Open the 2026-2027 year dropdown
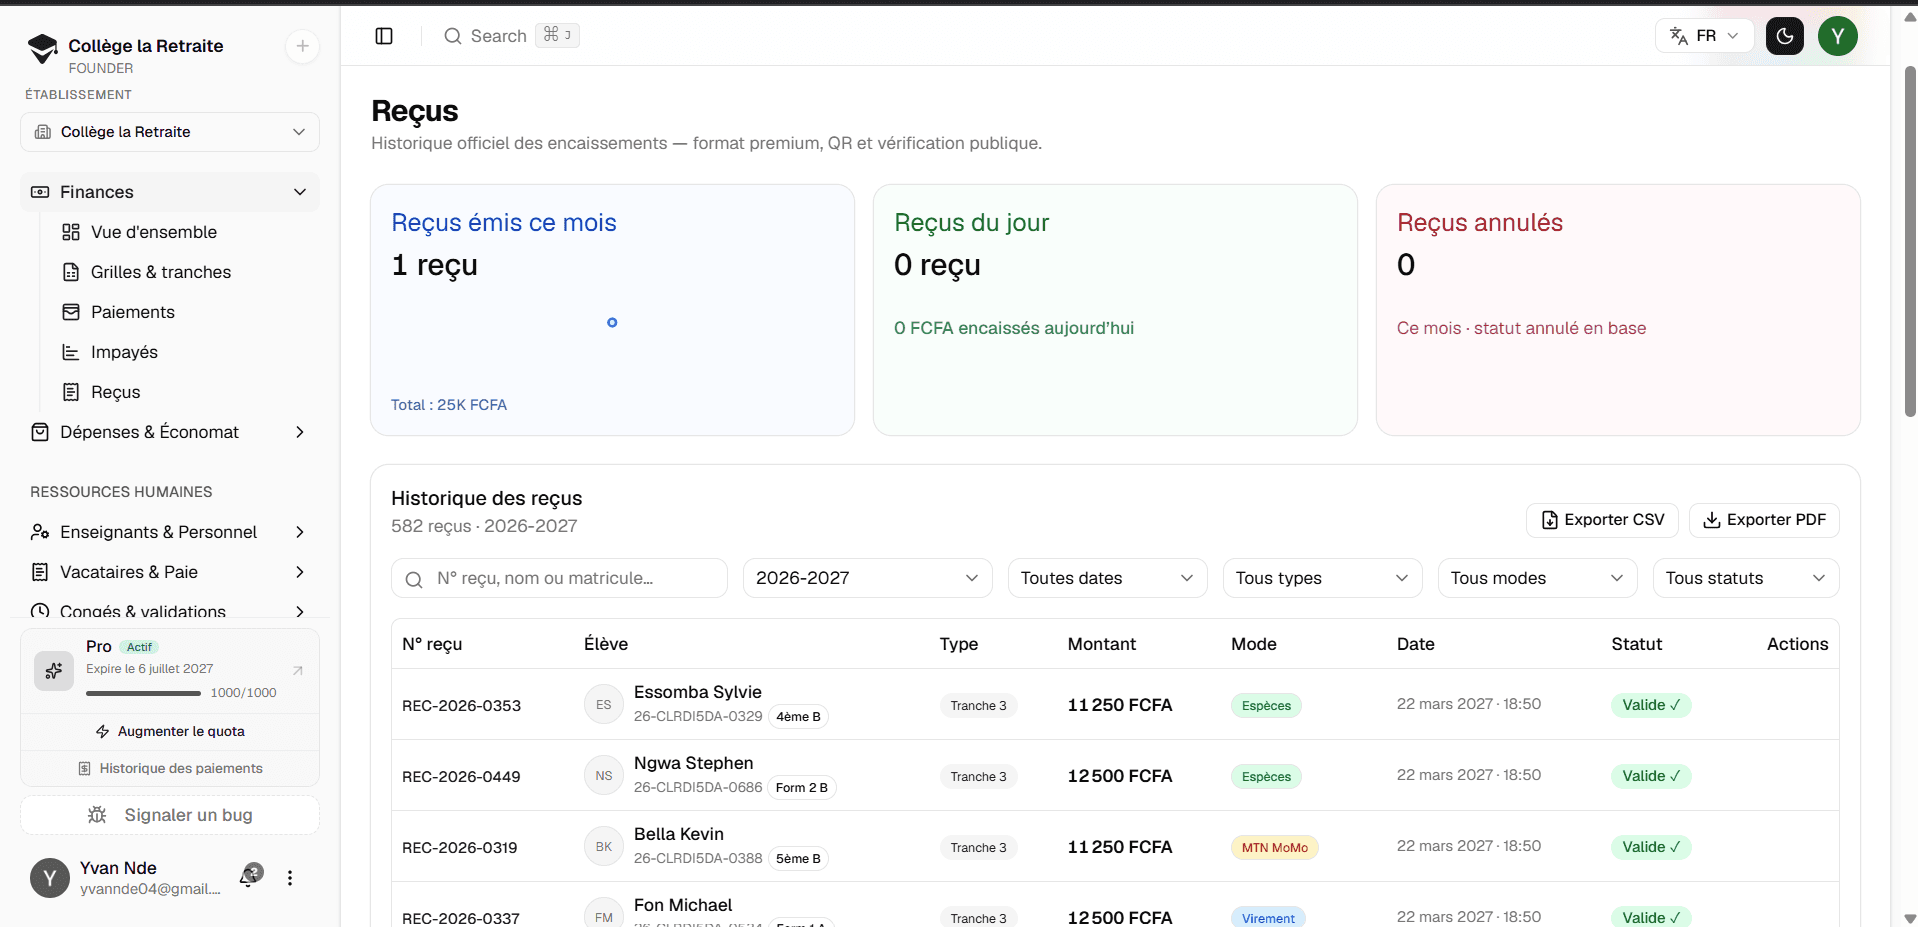The image size is (1918, 927). [x=868, y=578]
